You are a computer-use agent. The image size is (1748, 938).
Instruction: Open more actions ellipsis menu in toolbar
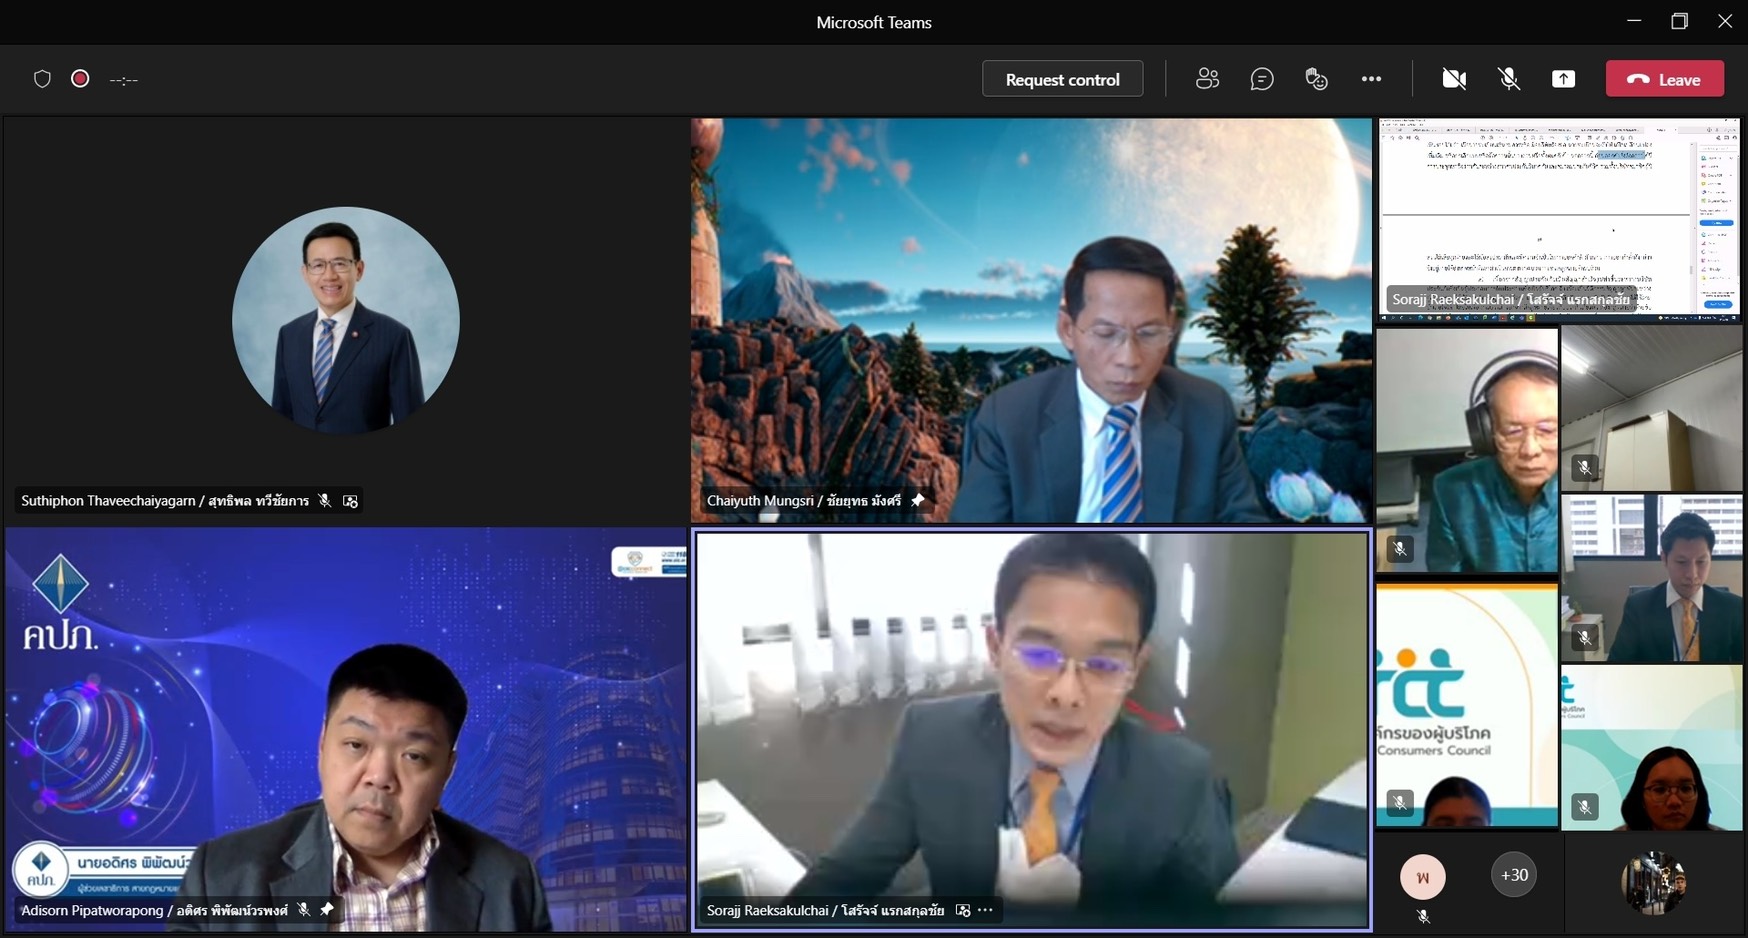(1371, 79)
